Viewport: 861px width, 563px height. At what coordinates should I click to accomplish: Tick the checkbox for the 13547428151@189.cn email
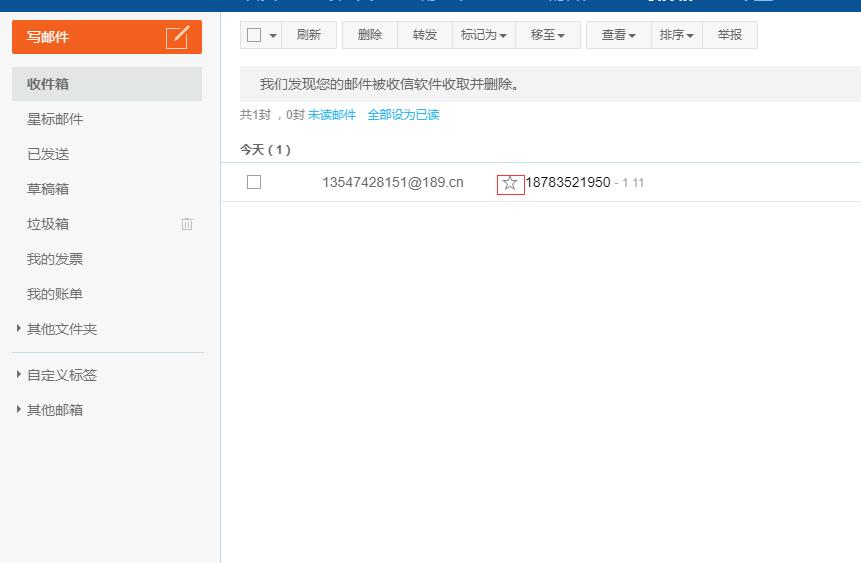tap(254, 182)
